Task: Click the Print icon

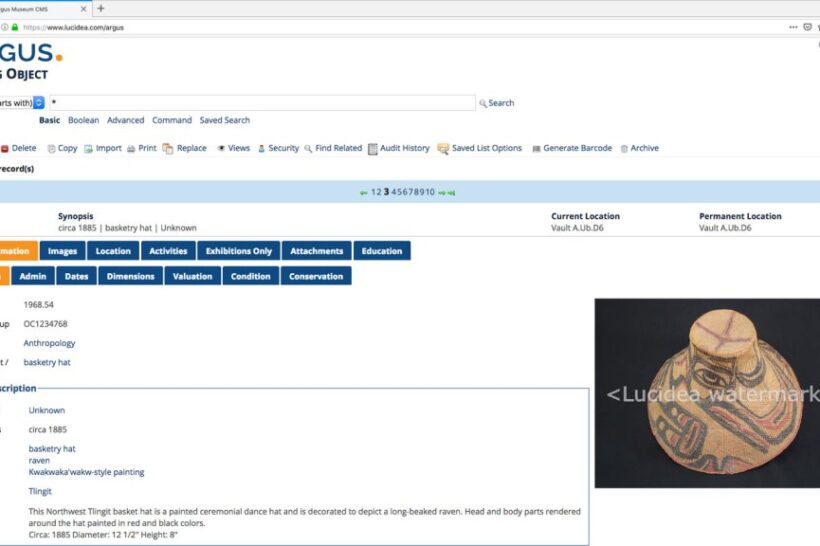Action: (131, 148)
